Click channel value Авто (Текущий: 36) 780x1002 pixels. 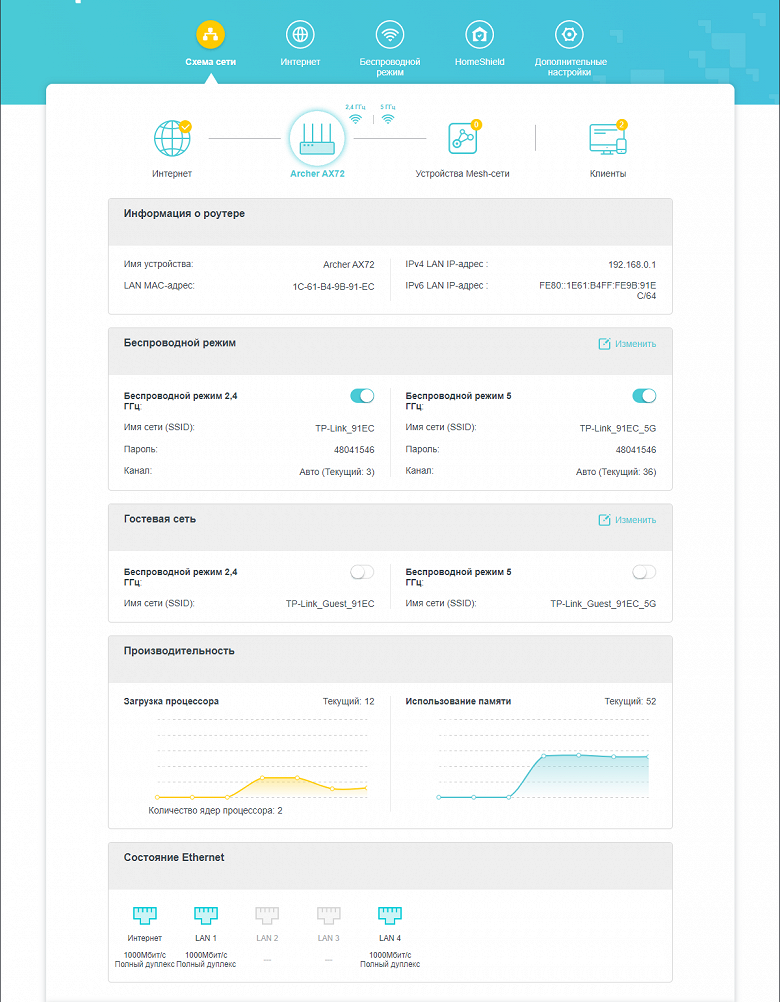[x=616, y=472]
